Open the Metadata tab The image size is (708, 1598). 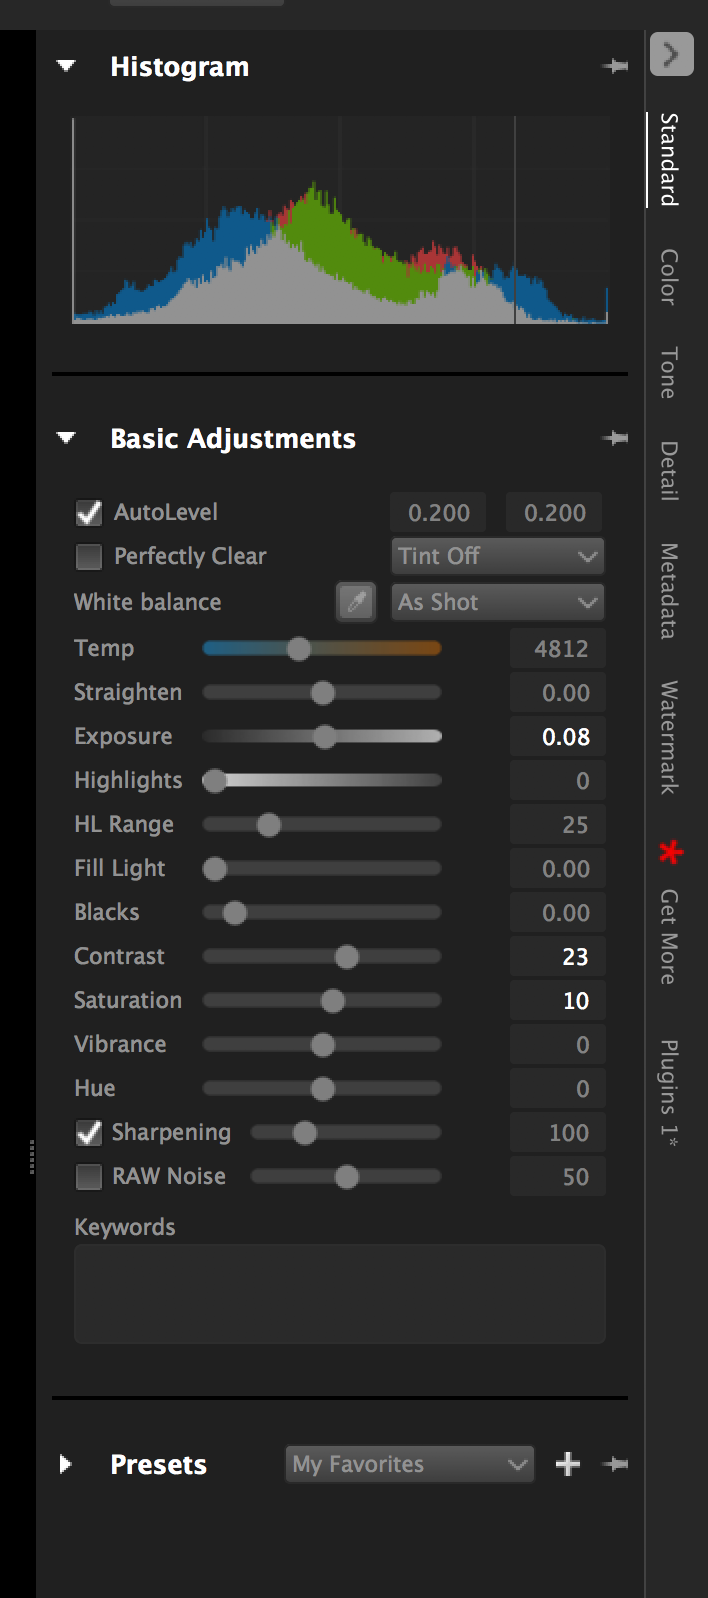coord(669,590)
